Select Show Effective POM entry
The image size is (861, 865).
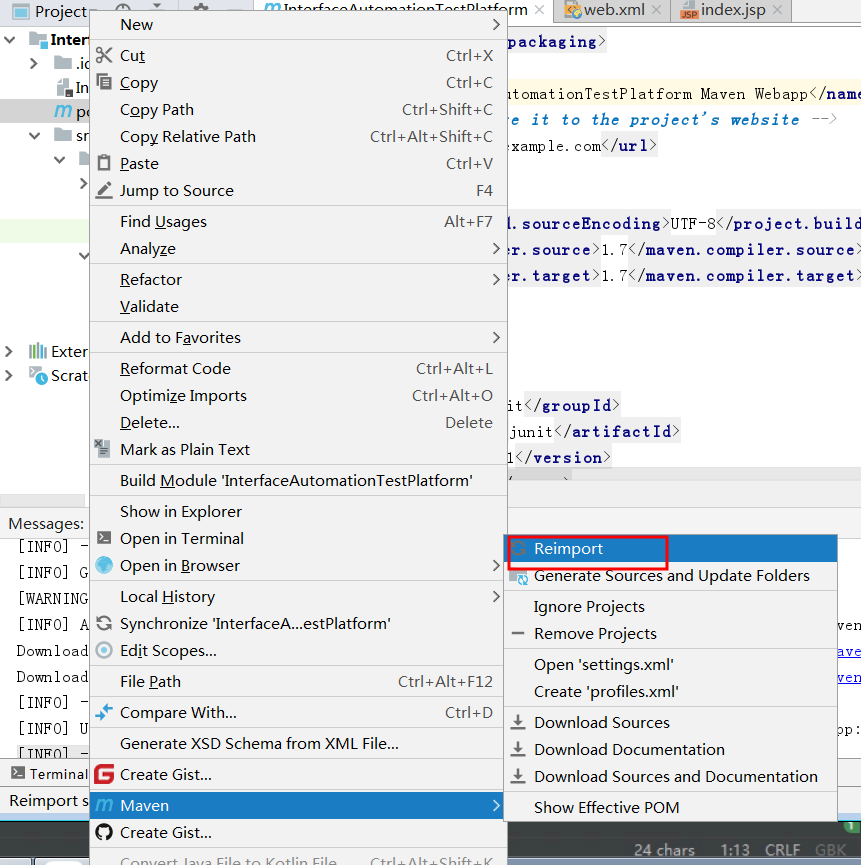click(x=671, y=807)
